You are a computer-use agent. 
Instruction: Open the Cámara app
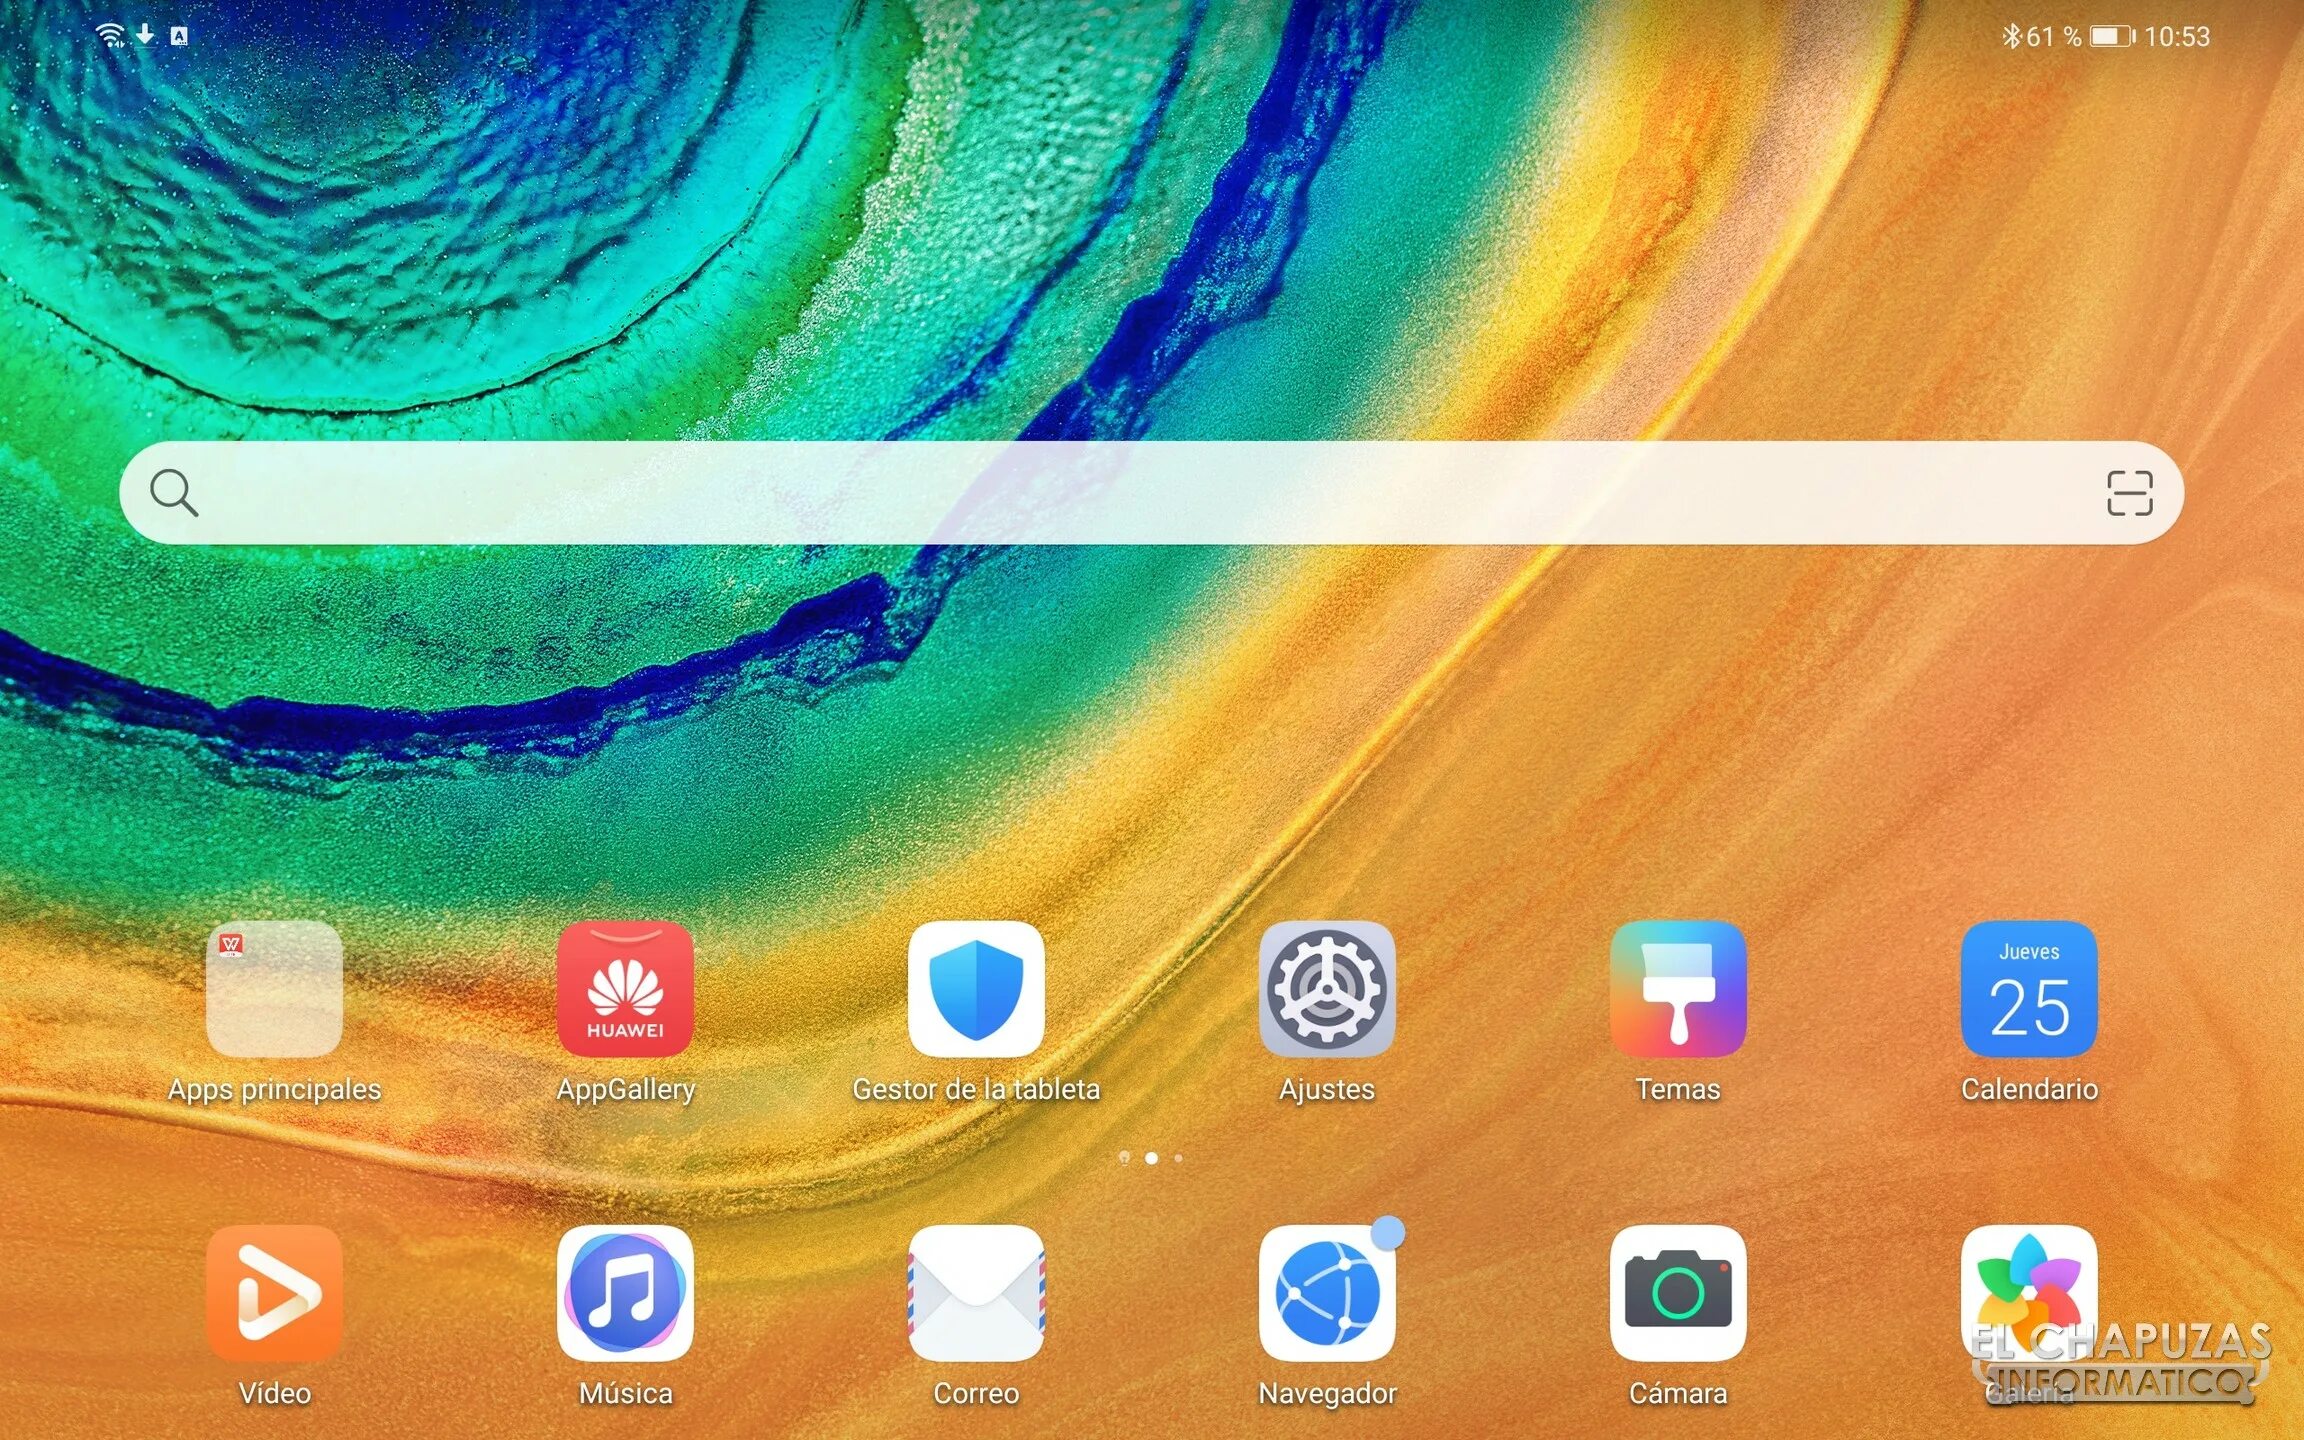click(1678, 1293)
